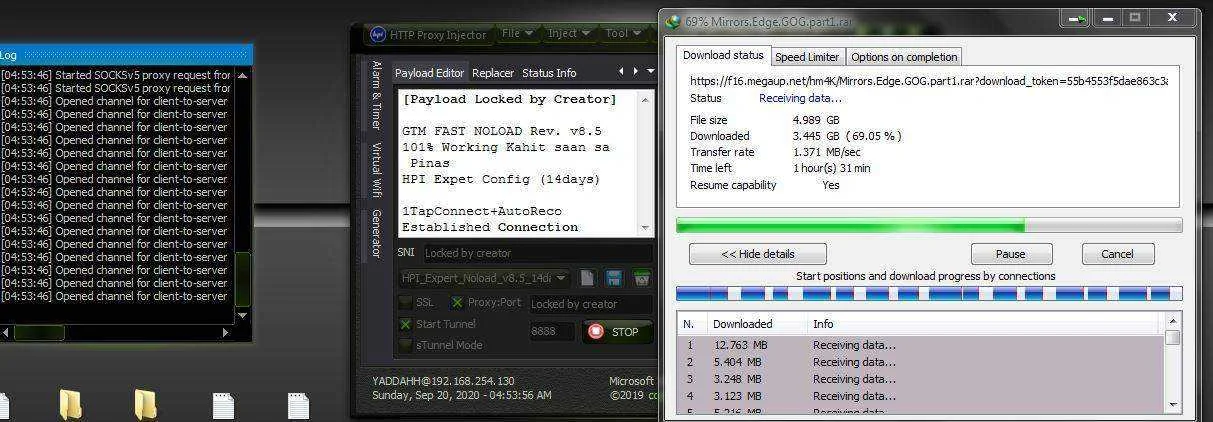Switch to the Replacer tab
The width and height of the screenshot is (1213, 422).
(493, 73)
